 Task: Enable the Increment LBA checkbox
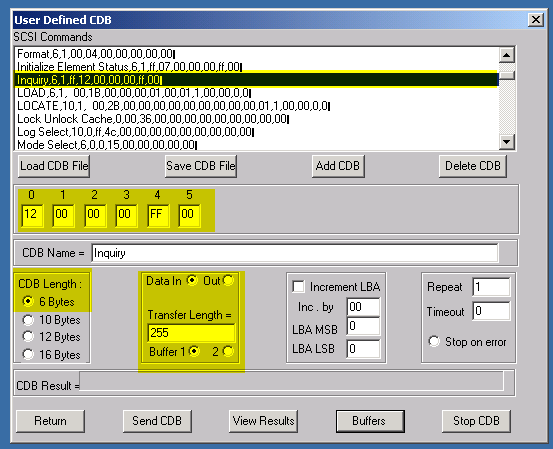[298, 286]
